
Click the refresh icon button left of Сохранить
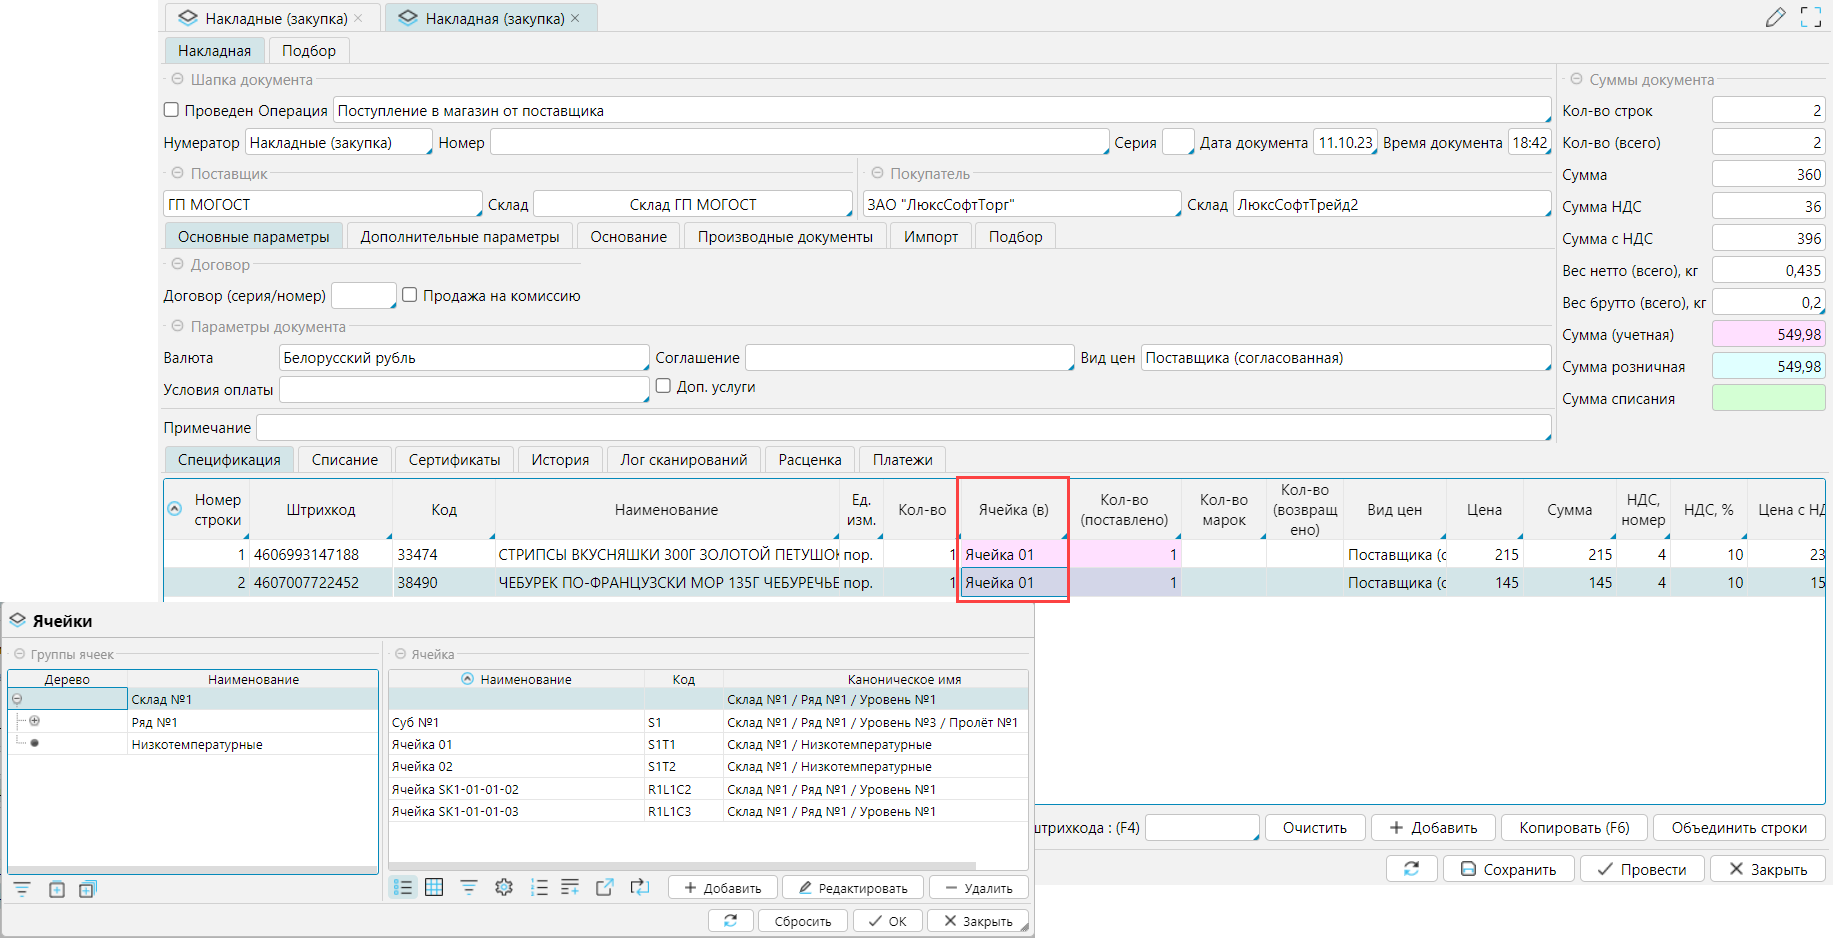[1411, 869]
